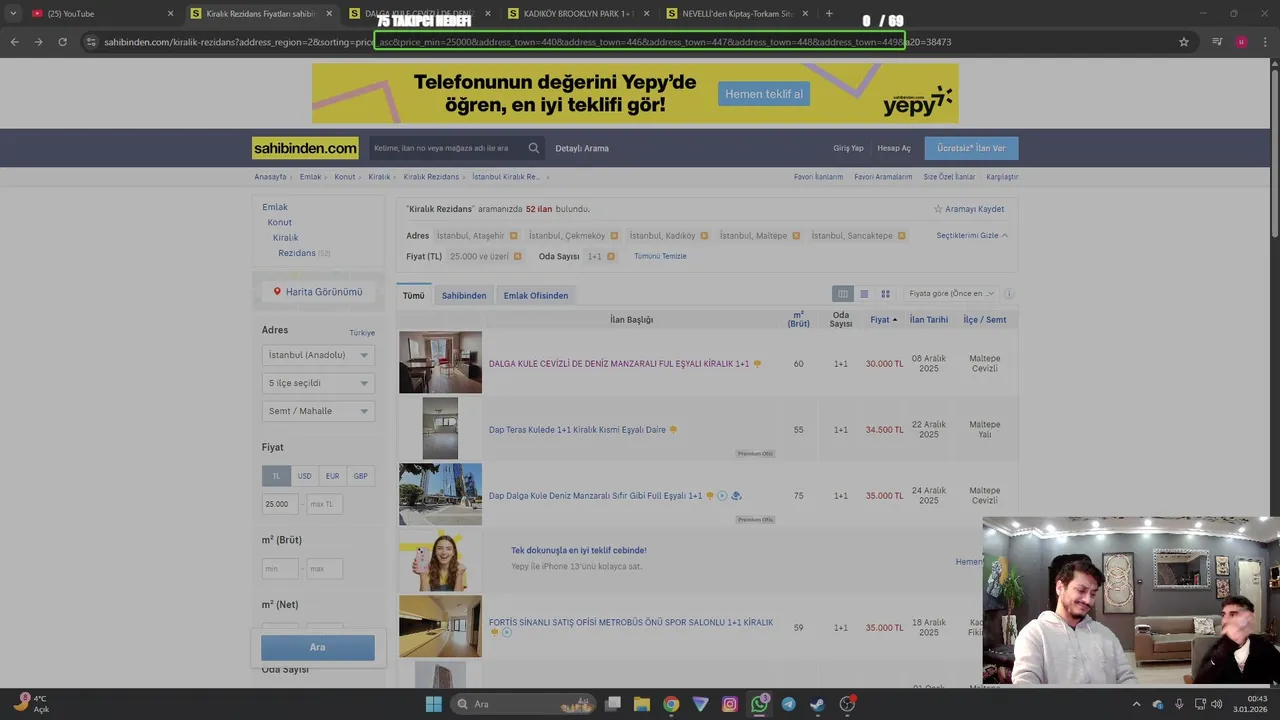Open Google Chrome from taskbar
This screenshot has width=1280, height=720.
pyautogui.click(x=671, y=704)
